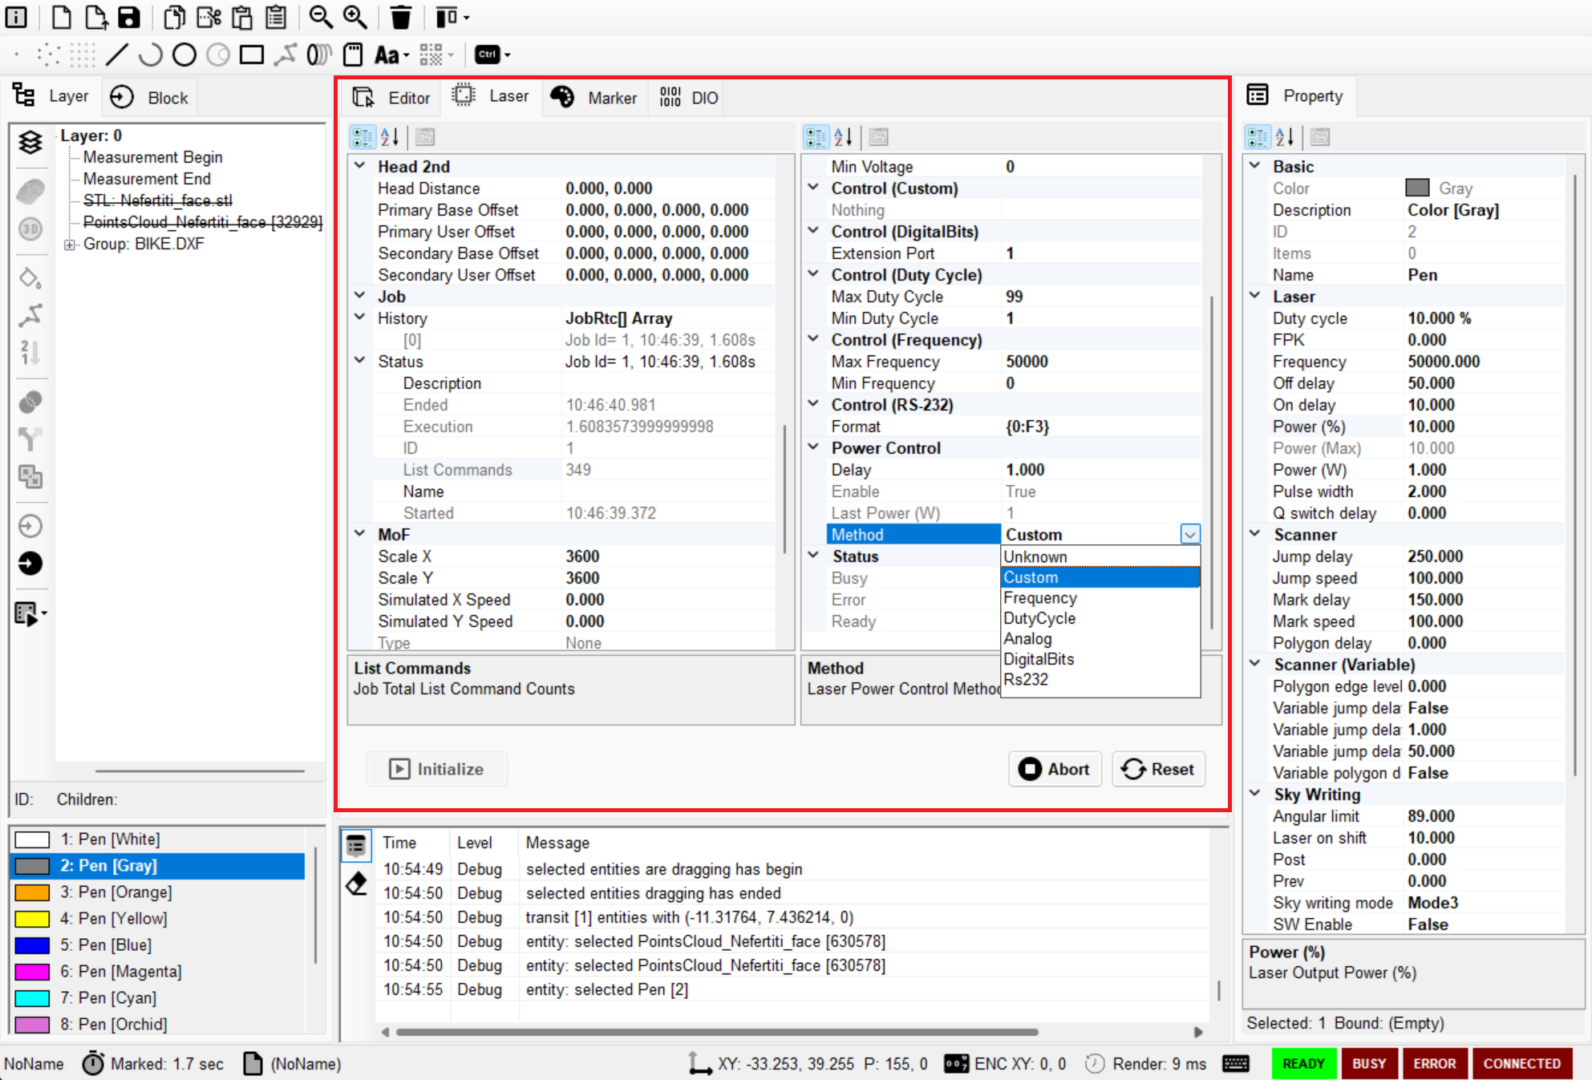Click the Delete trash can icon
Image resolution: width=1592 pixels, height=1080 pixels.
click(x=400, y=17)
